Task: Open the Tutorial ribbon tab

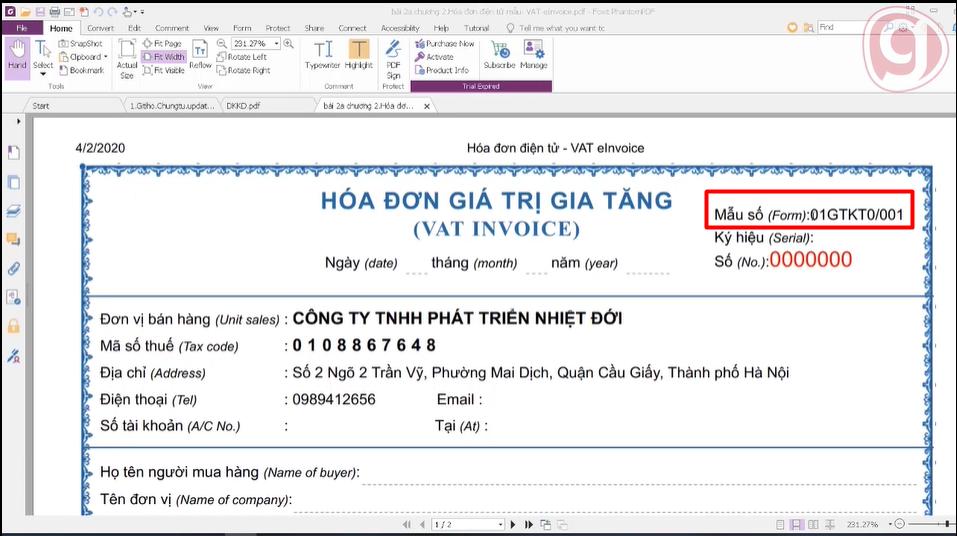Action: [x=476, y=28]
